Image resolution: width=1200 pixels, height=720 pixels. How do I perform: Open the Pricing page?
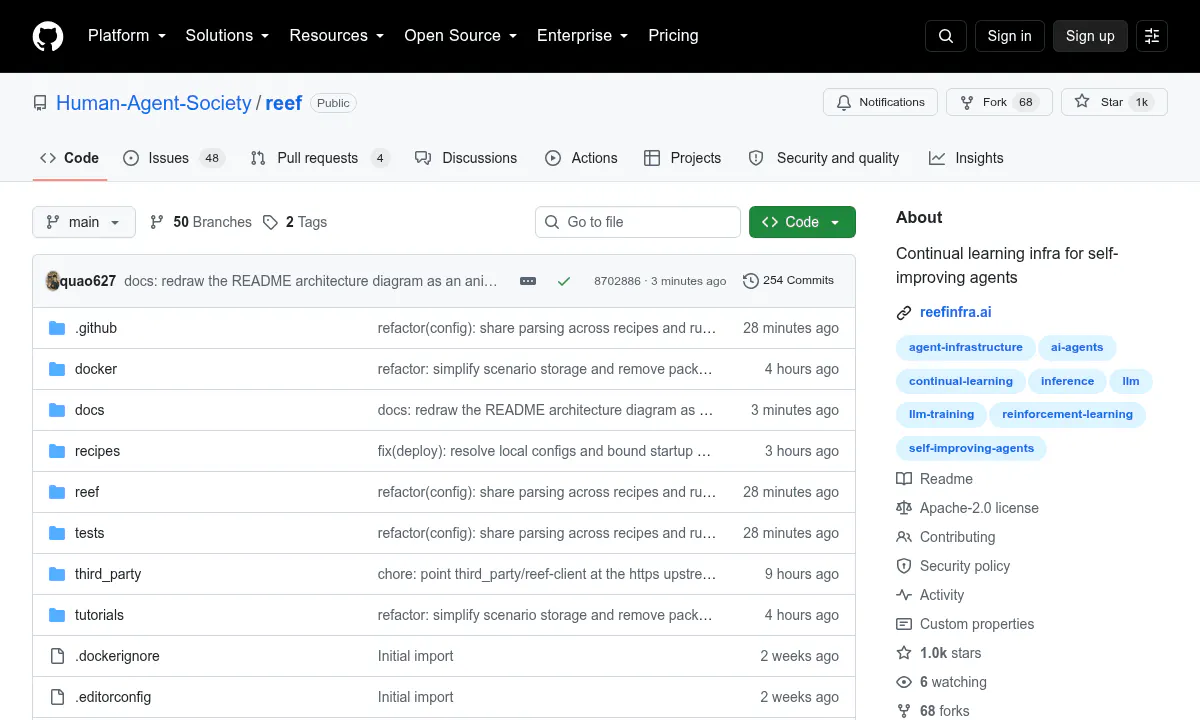pyautogui.click(x=673, y=36)
